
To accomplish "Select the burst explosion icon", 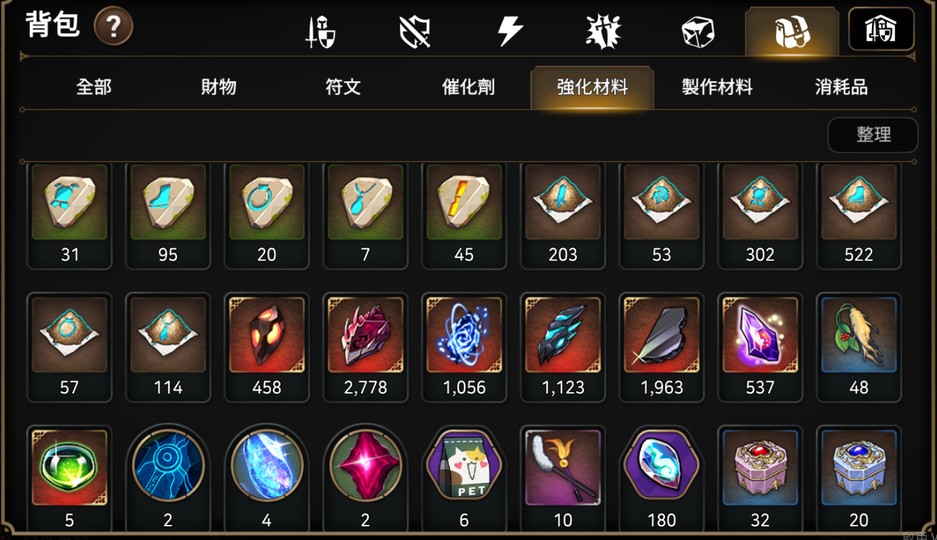I will point(604,31).
